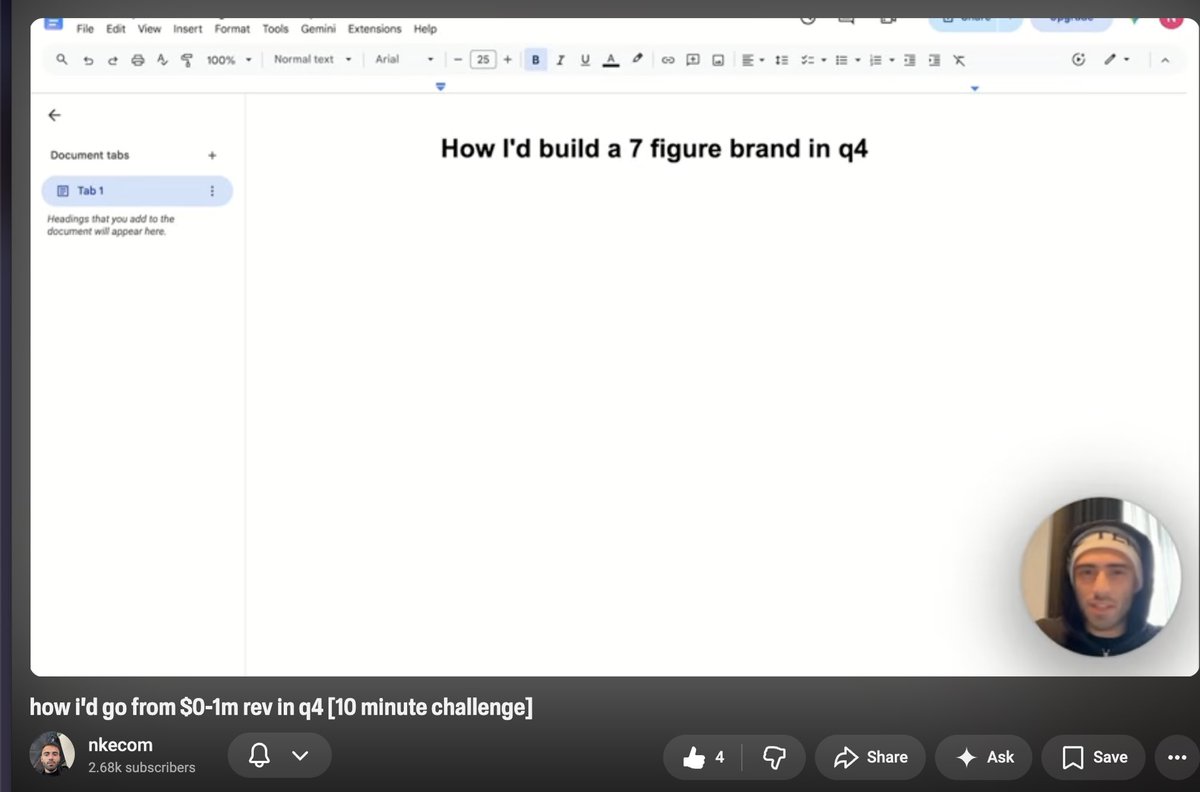Open the Normal text style dropdown
Viewport: 1200px width, 792px height.
point(313,60)
